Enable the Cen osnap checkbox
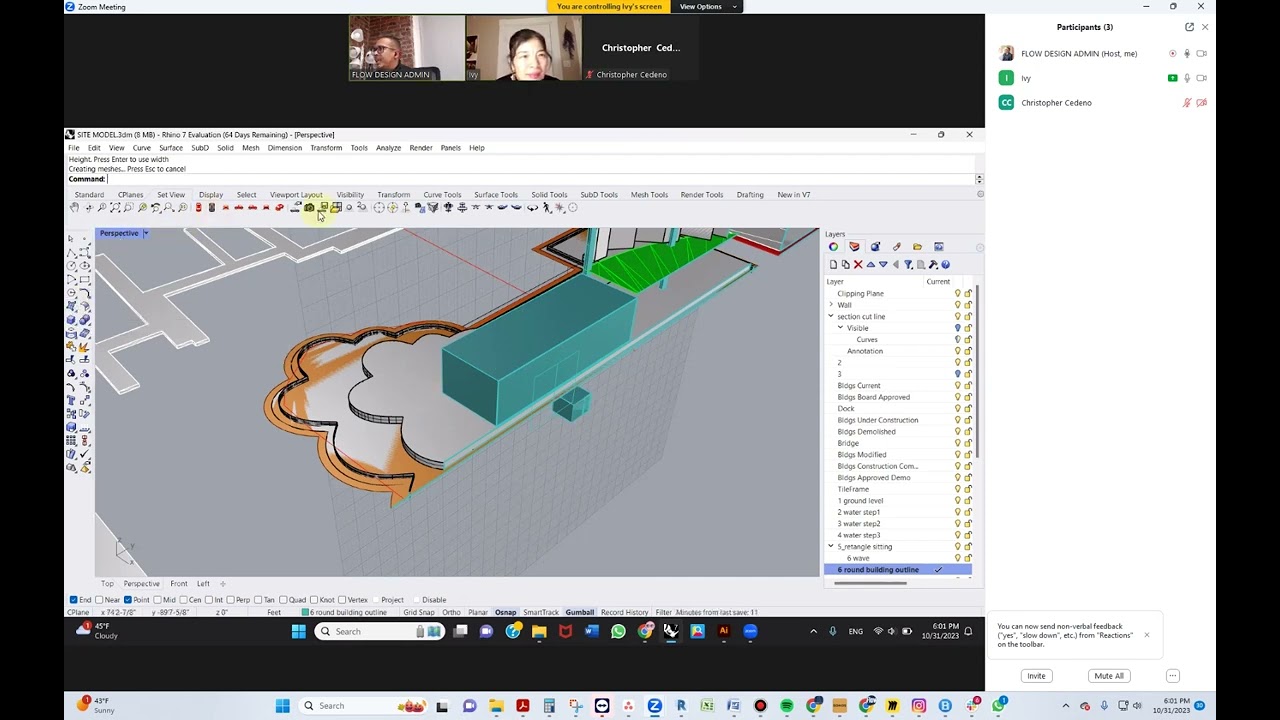The height and width of the screenshot is (720, 1280). (x=184, y=600)
